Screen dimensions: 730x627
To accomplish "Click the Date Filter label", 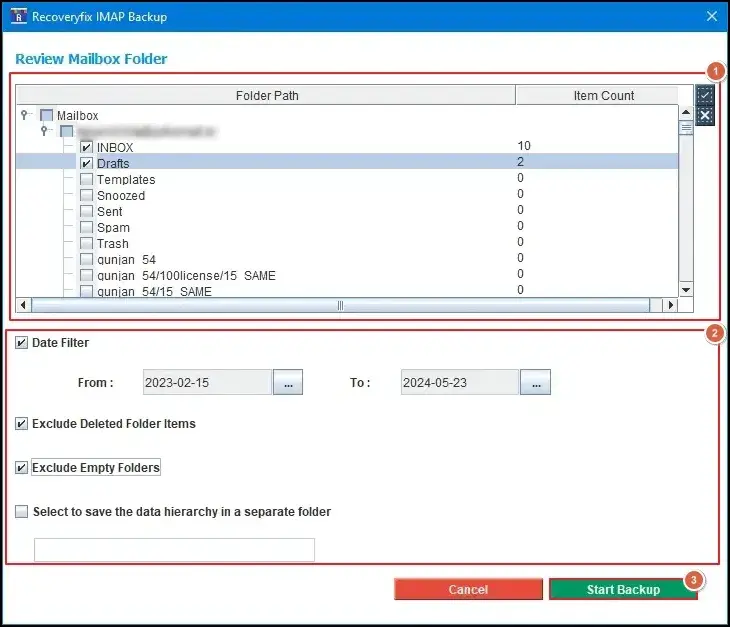I will click(61, 343).
